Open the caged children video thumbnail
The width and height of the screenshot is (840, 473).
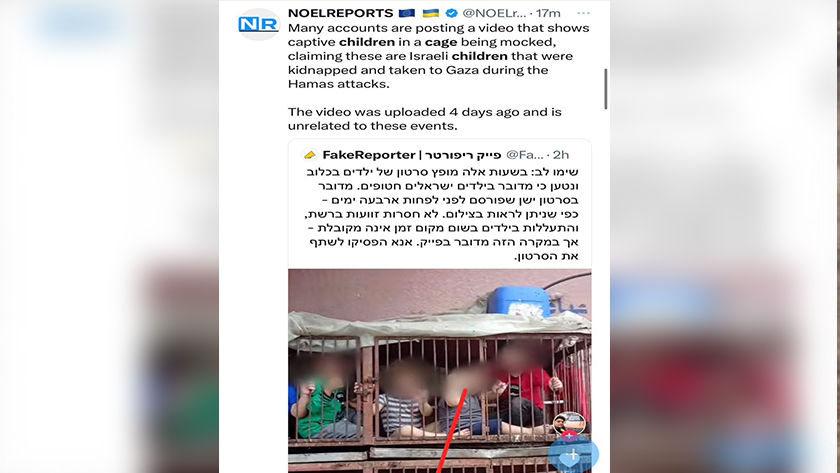pyautogui.click(x=440, y=371)
